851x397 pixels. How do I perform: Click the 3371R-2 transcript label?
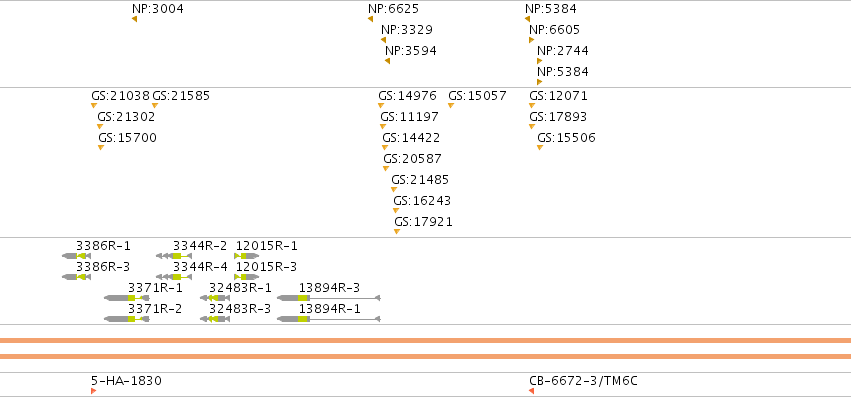pos(155,310)
